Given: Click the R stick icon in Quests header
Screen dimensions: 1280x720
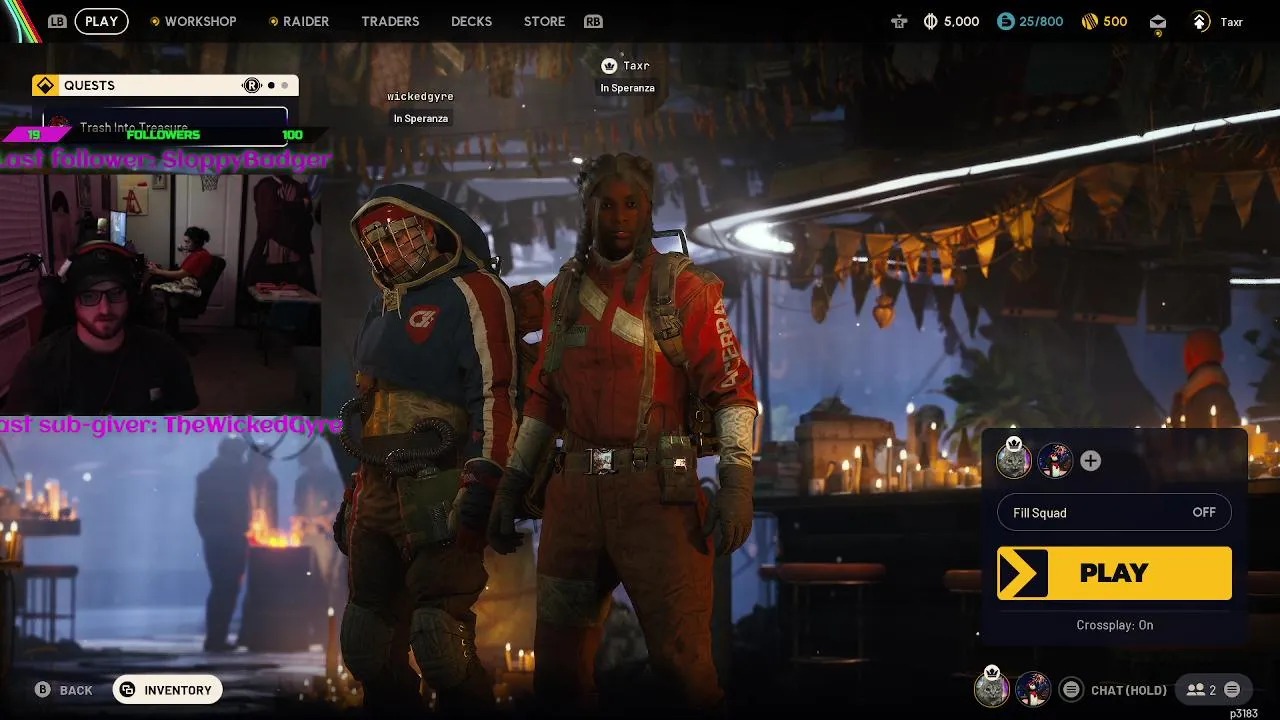Looking at the screenshot, I should coord(252,85).
